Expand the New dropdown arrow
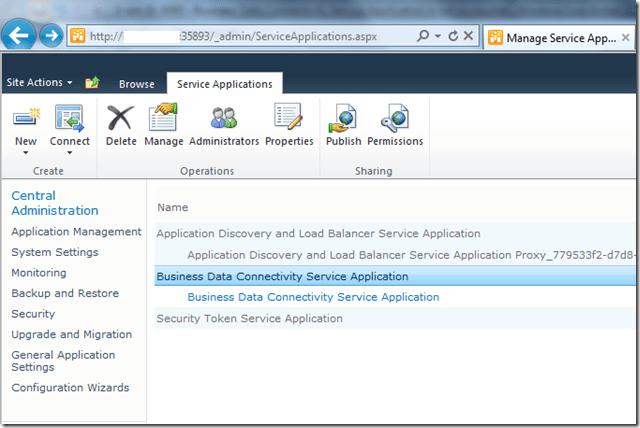The height and width of the screenshot is (428, 640). 26,153
